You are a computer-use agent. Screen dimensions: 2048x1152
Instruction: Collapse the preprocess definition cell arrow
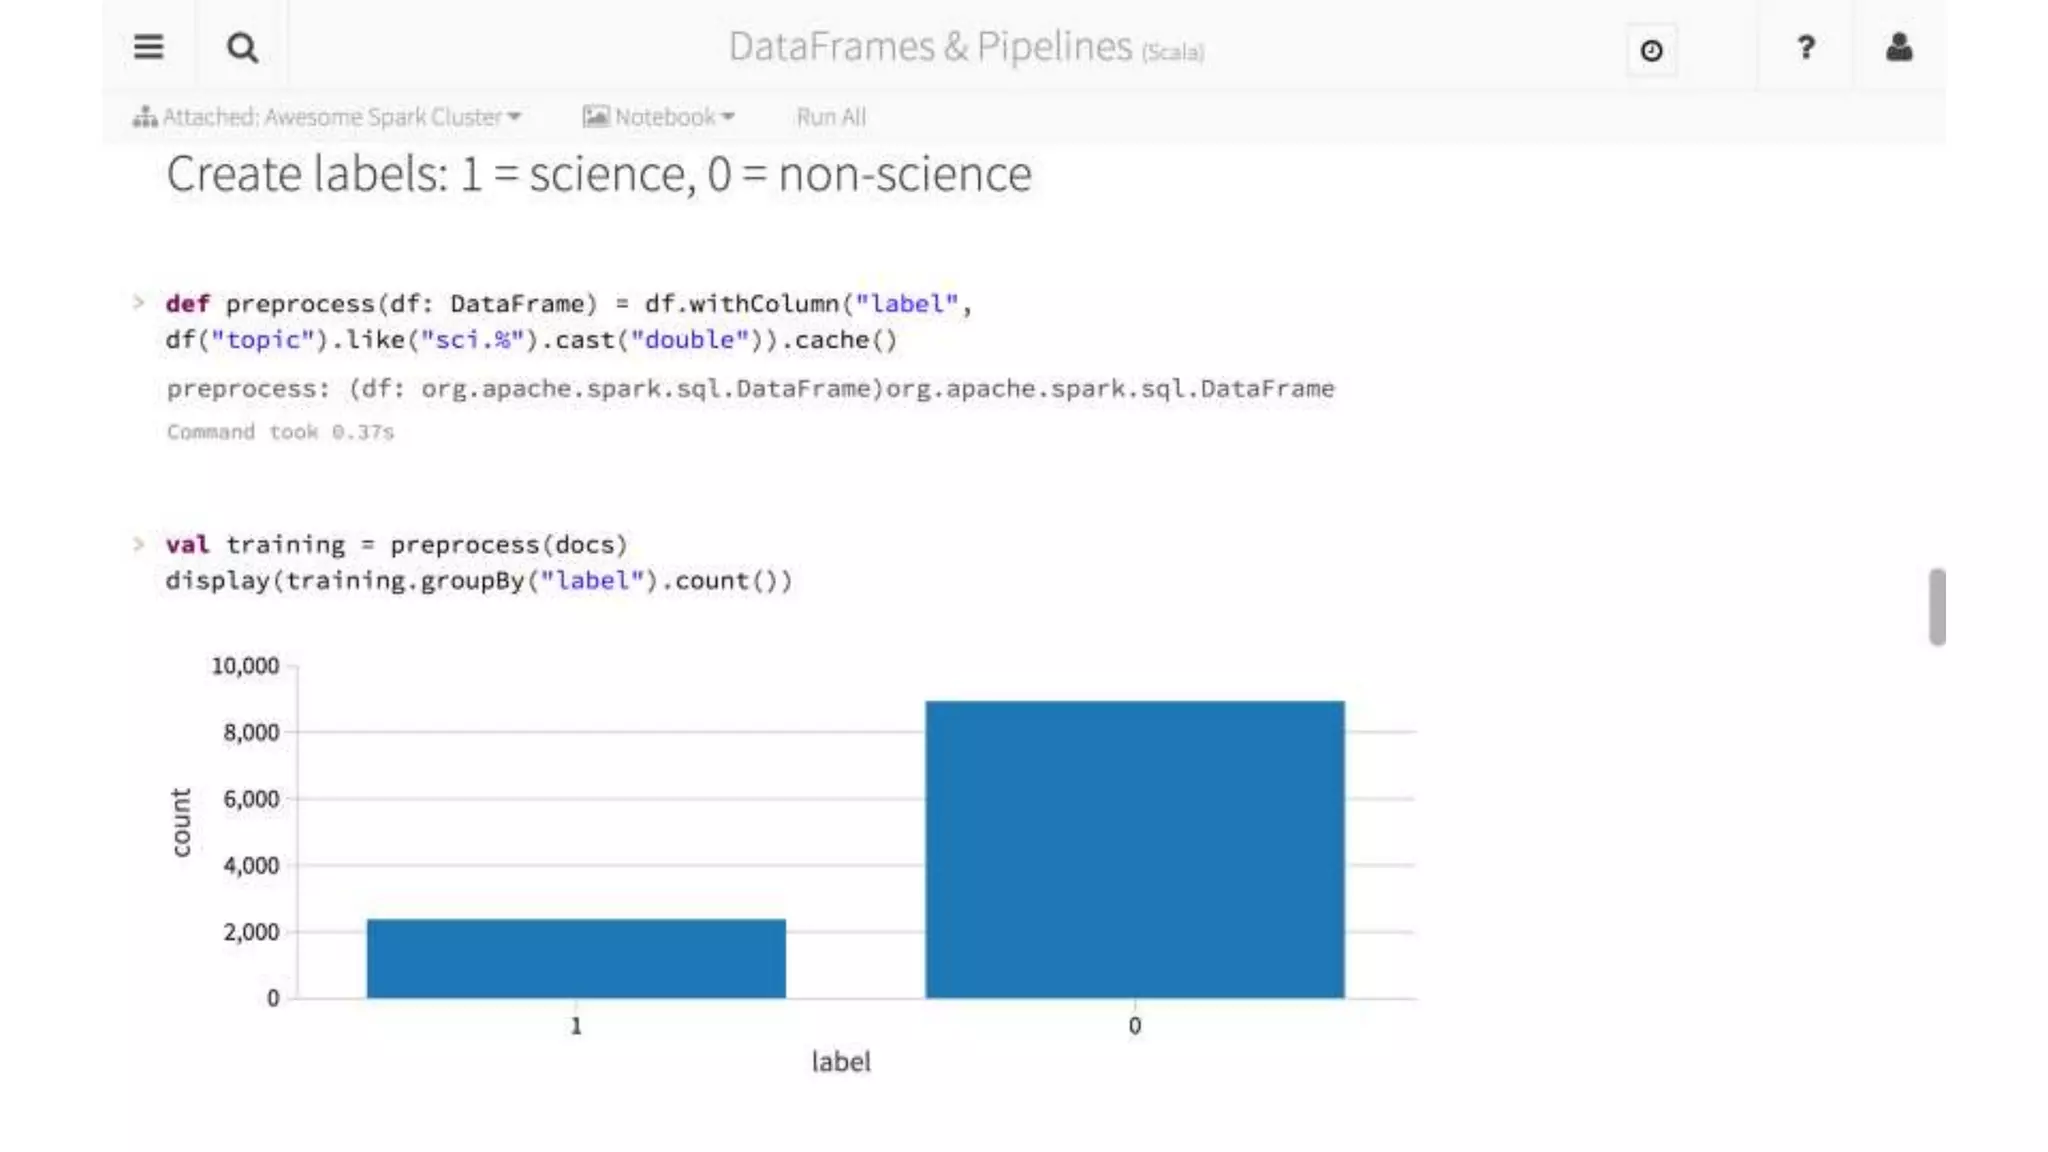point(139,302)
